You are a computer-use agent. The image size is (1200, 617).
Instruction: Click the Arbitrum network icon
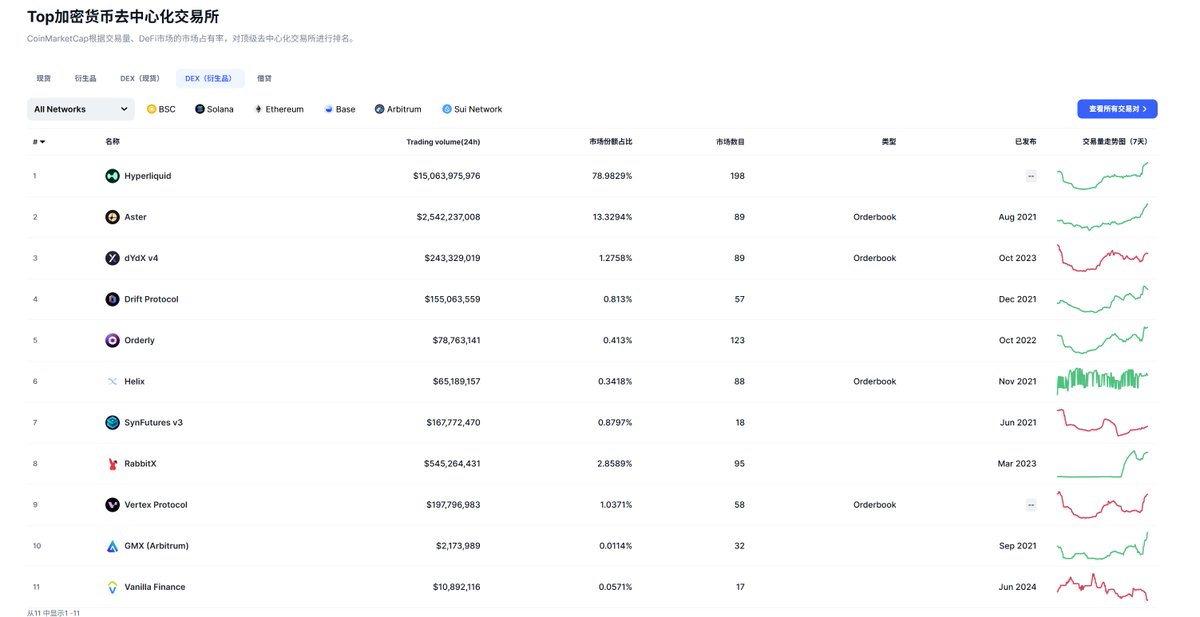(x=379, y=109)
